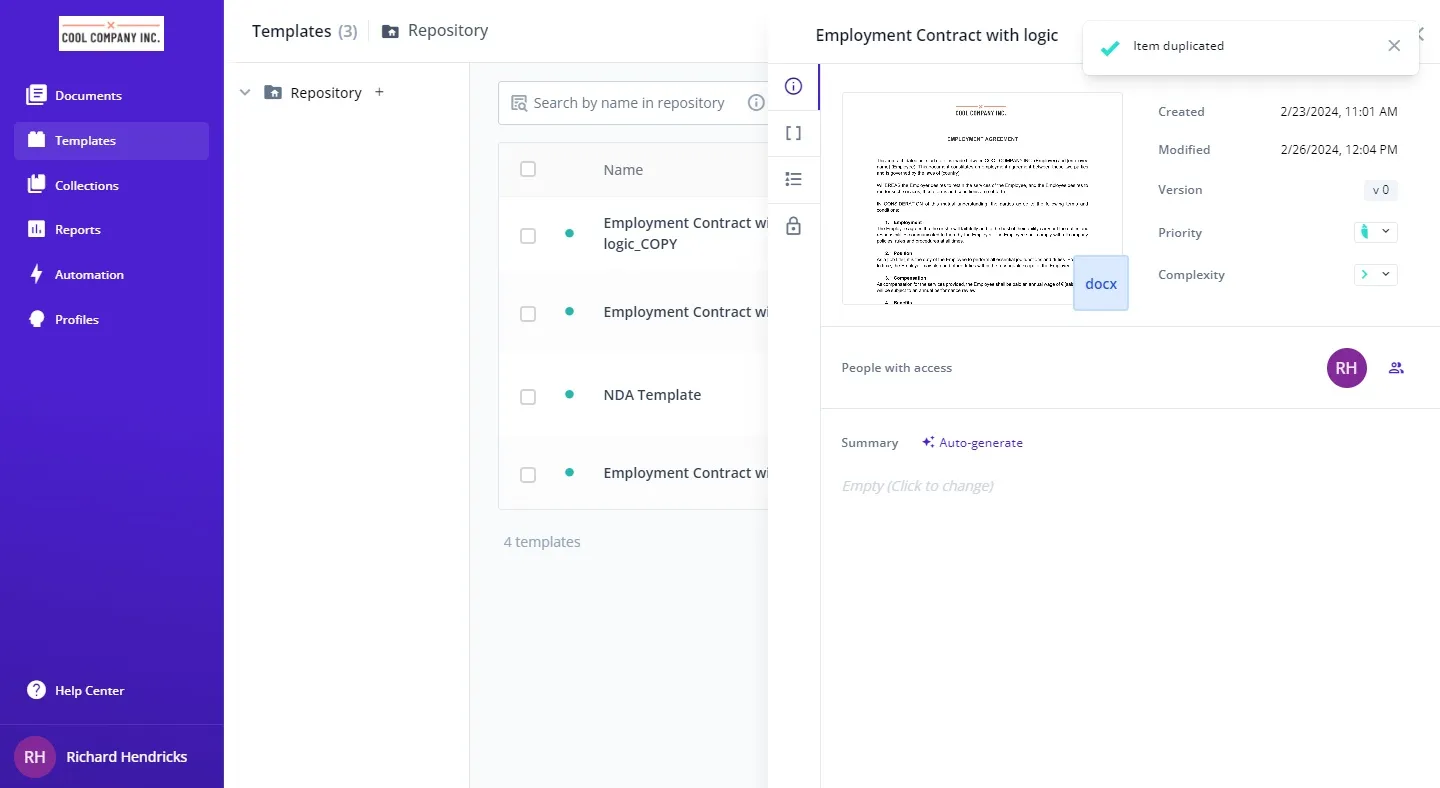This screenshot has height=788, width=1440.
Task: Collapse the Repository tree node
Action: 245,92
